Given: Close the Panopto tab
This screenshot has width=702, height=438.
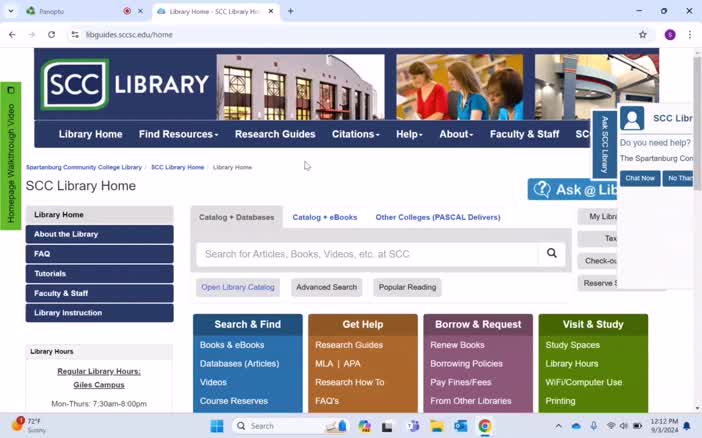Looking at the screenshot, I should point(140,11).
